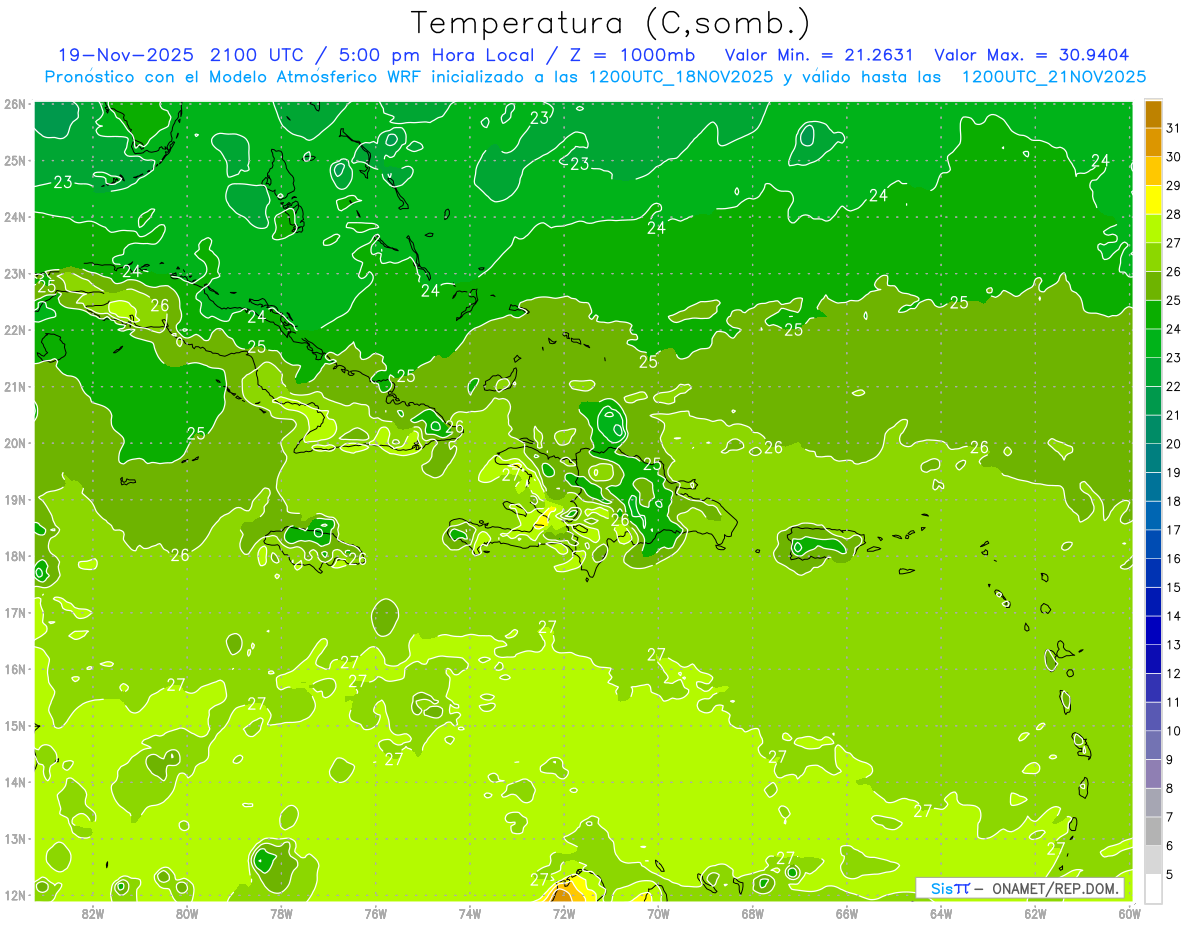The image size is (1200, 927).
Task: Click the '14N' latitude axis label
Action: click(x=15, y=782)
